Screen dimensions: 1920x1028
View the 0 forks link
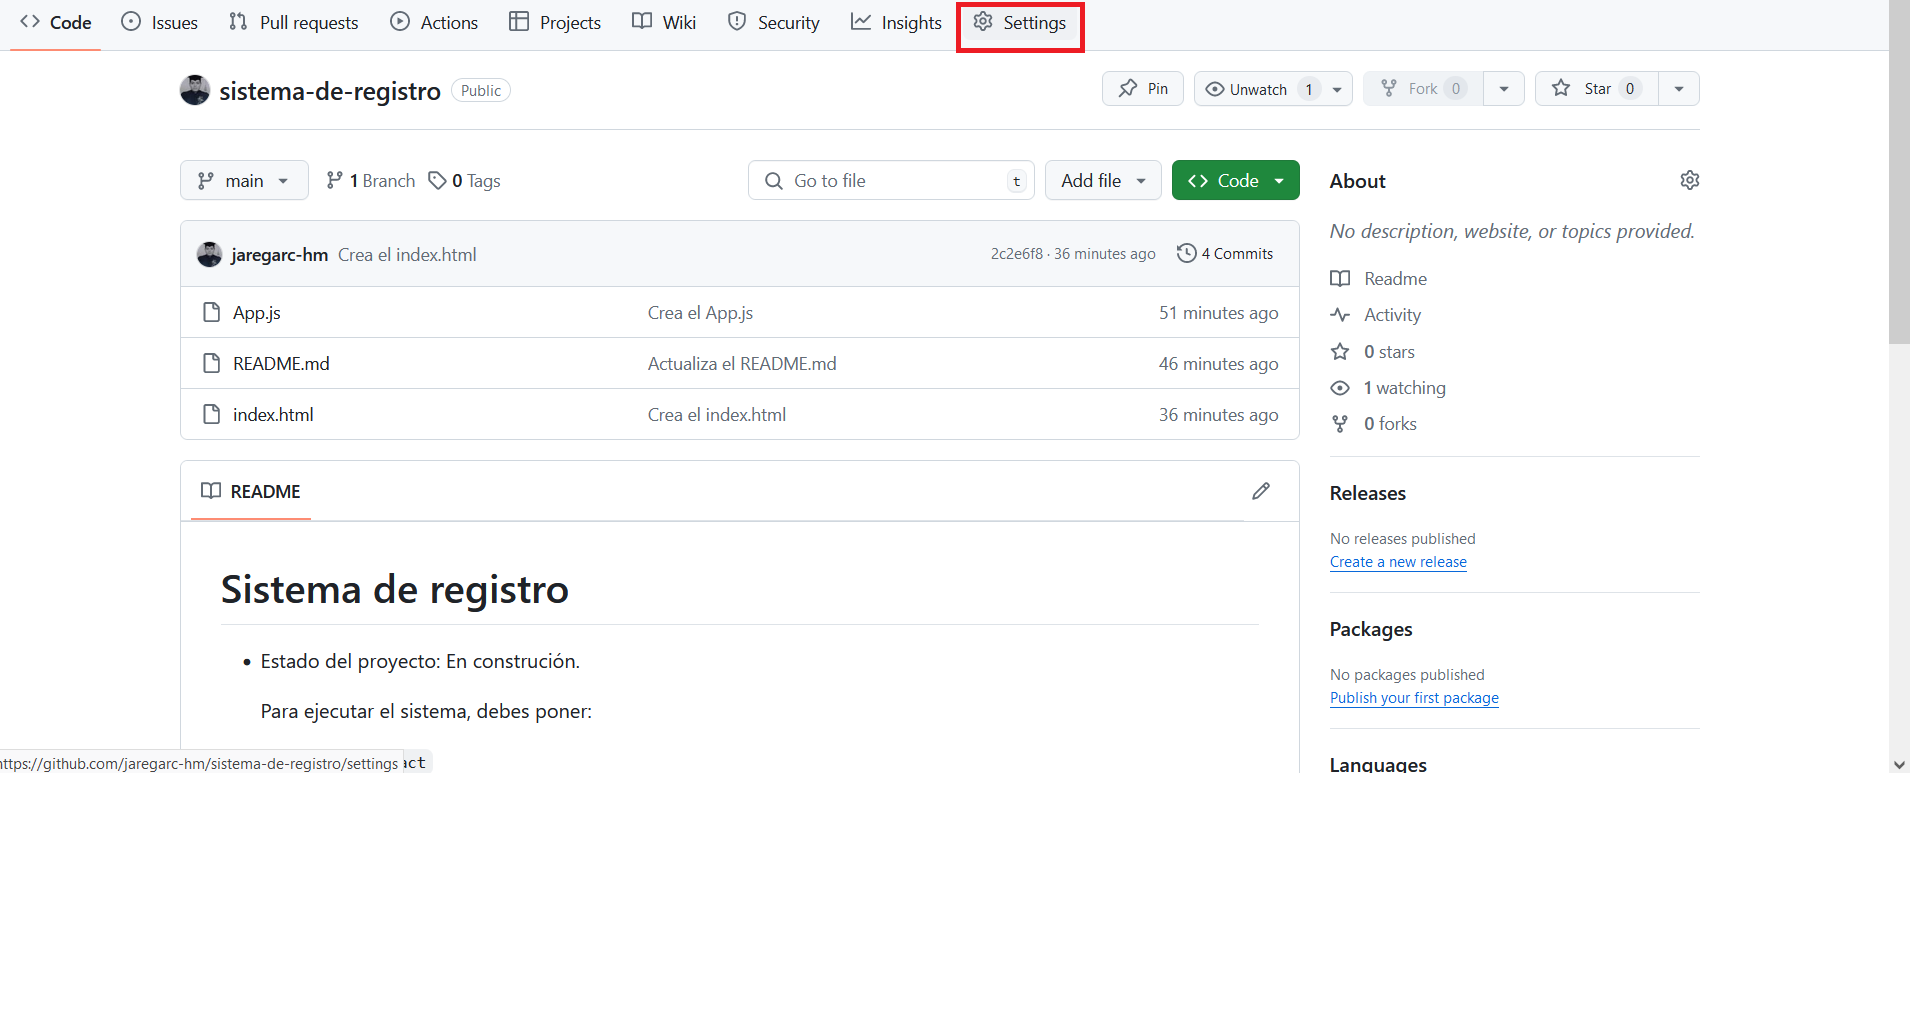click(x=1373, y=424)
